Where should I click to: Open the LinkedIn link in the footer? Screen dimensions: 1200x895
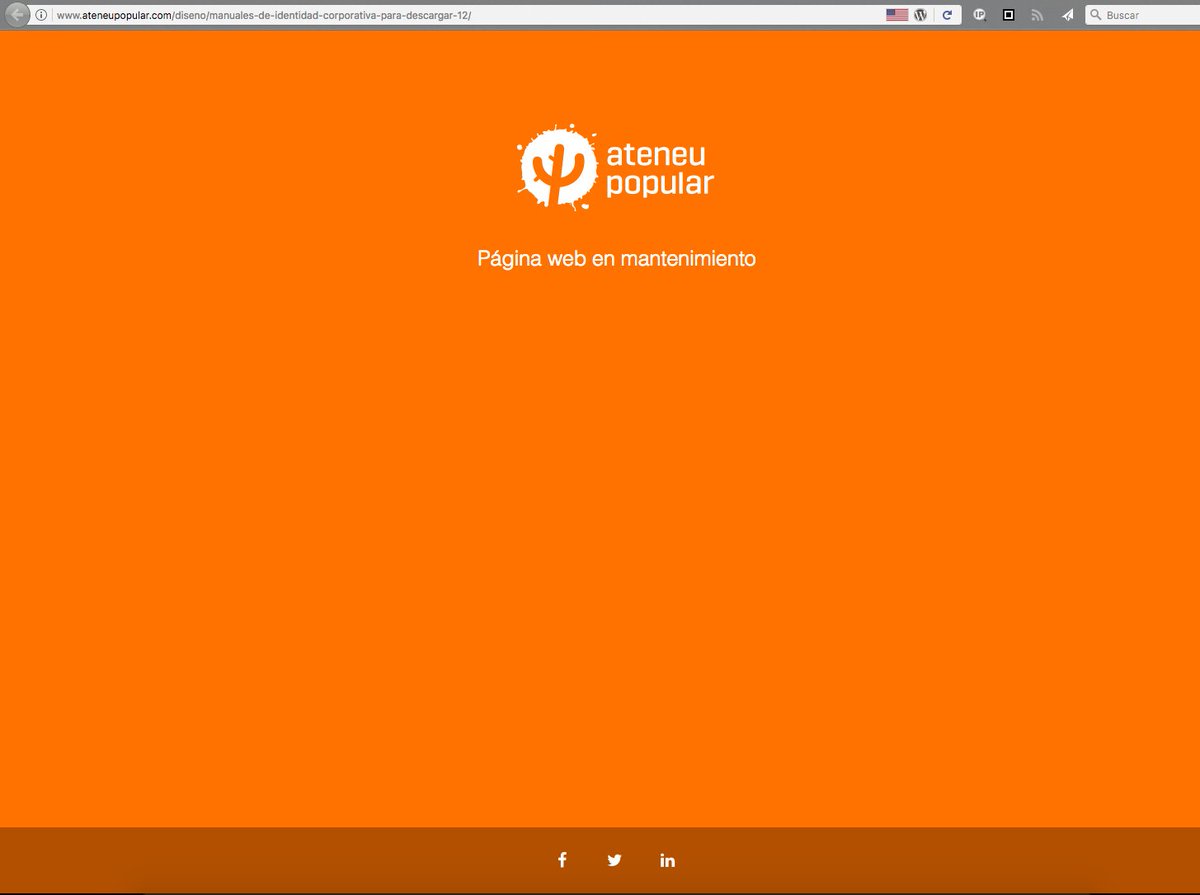click(x=667, y=860)
